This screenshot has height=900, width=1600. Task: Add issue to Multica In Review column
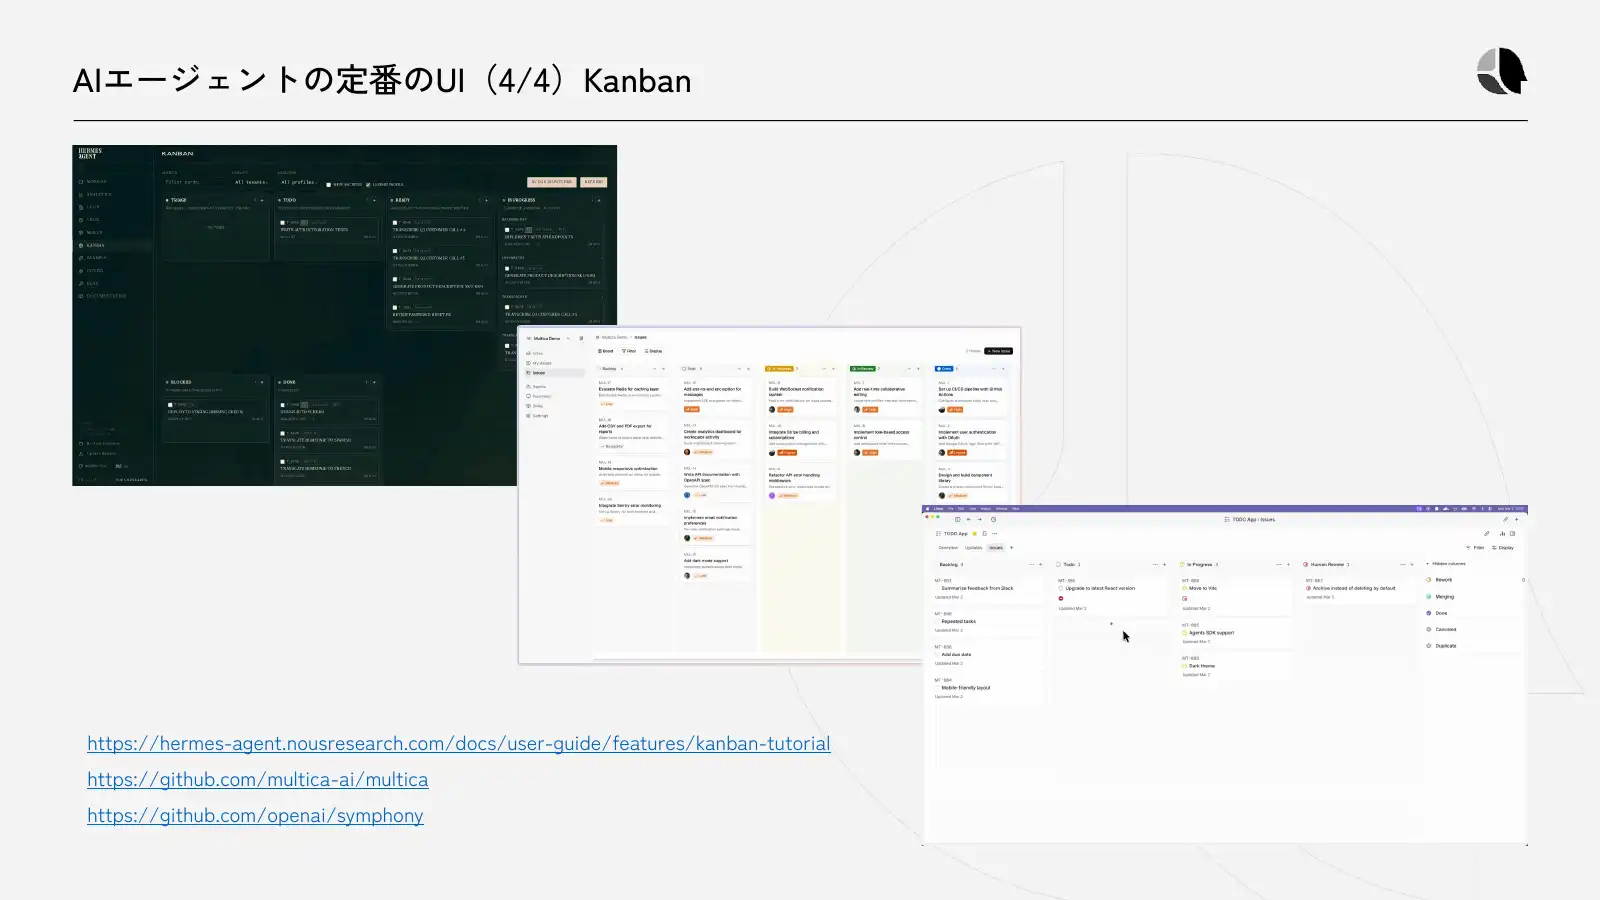point(918,369)
